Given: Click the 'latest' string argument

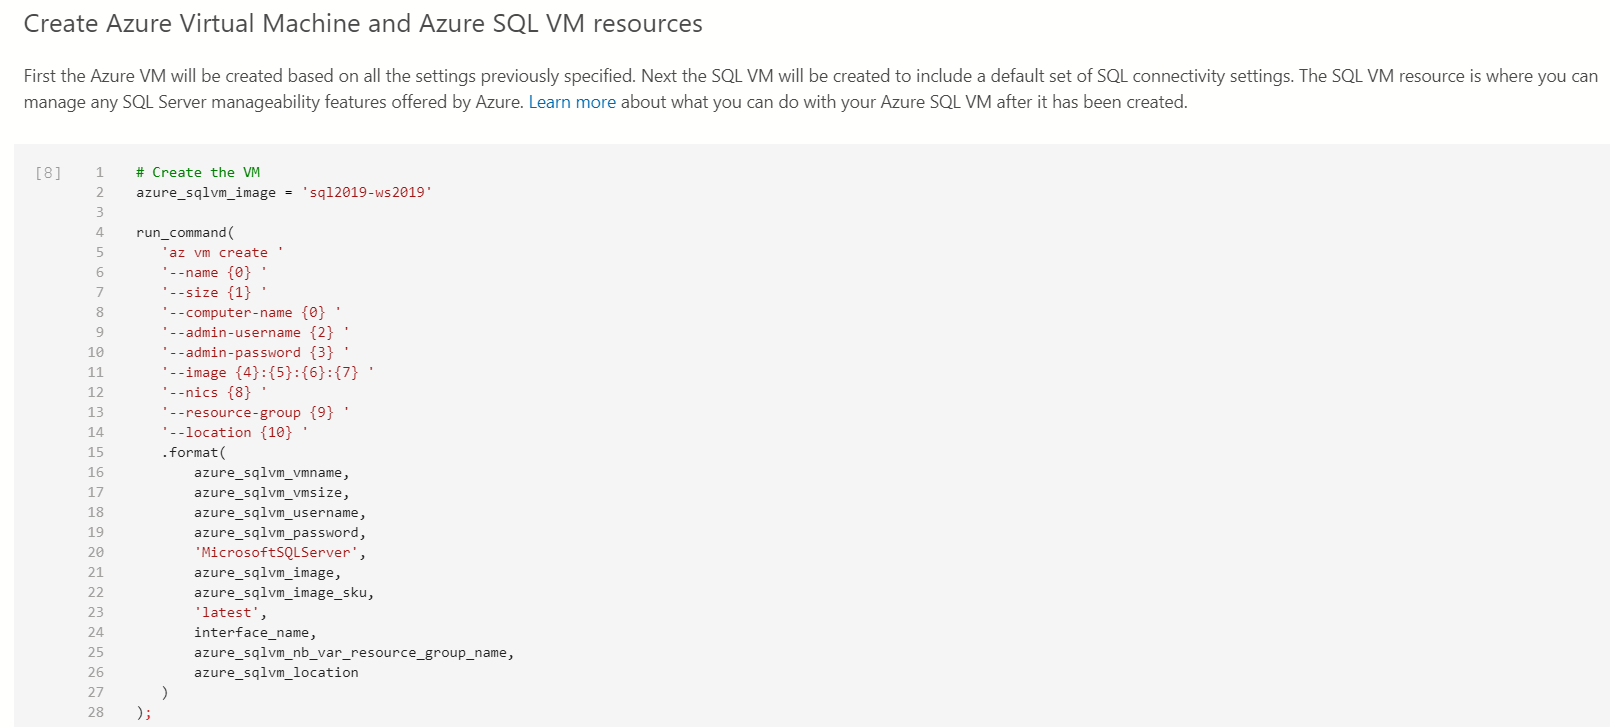Looking at the screenshot, I should click(228, 613).
